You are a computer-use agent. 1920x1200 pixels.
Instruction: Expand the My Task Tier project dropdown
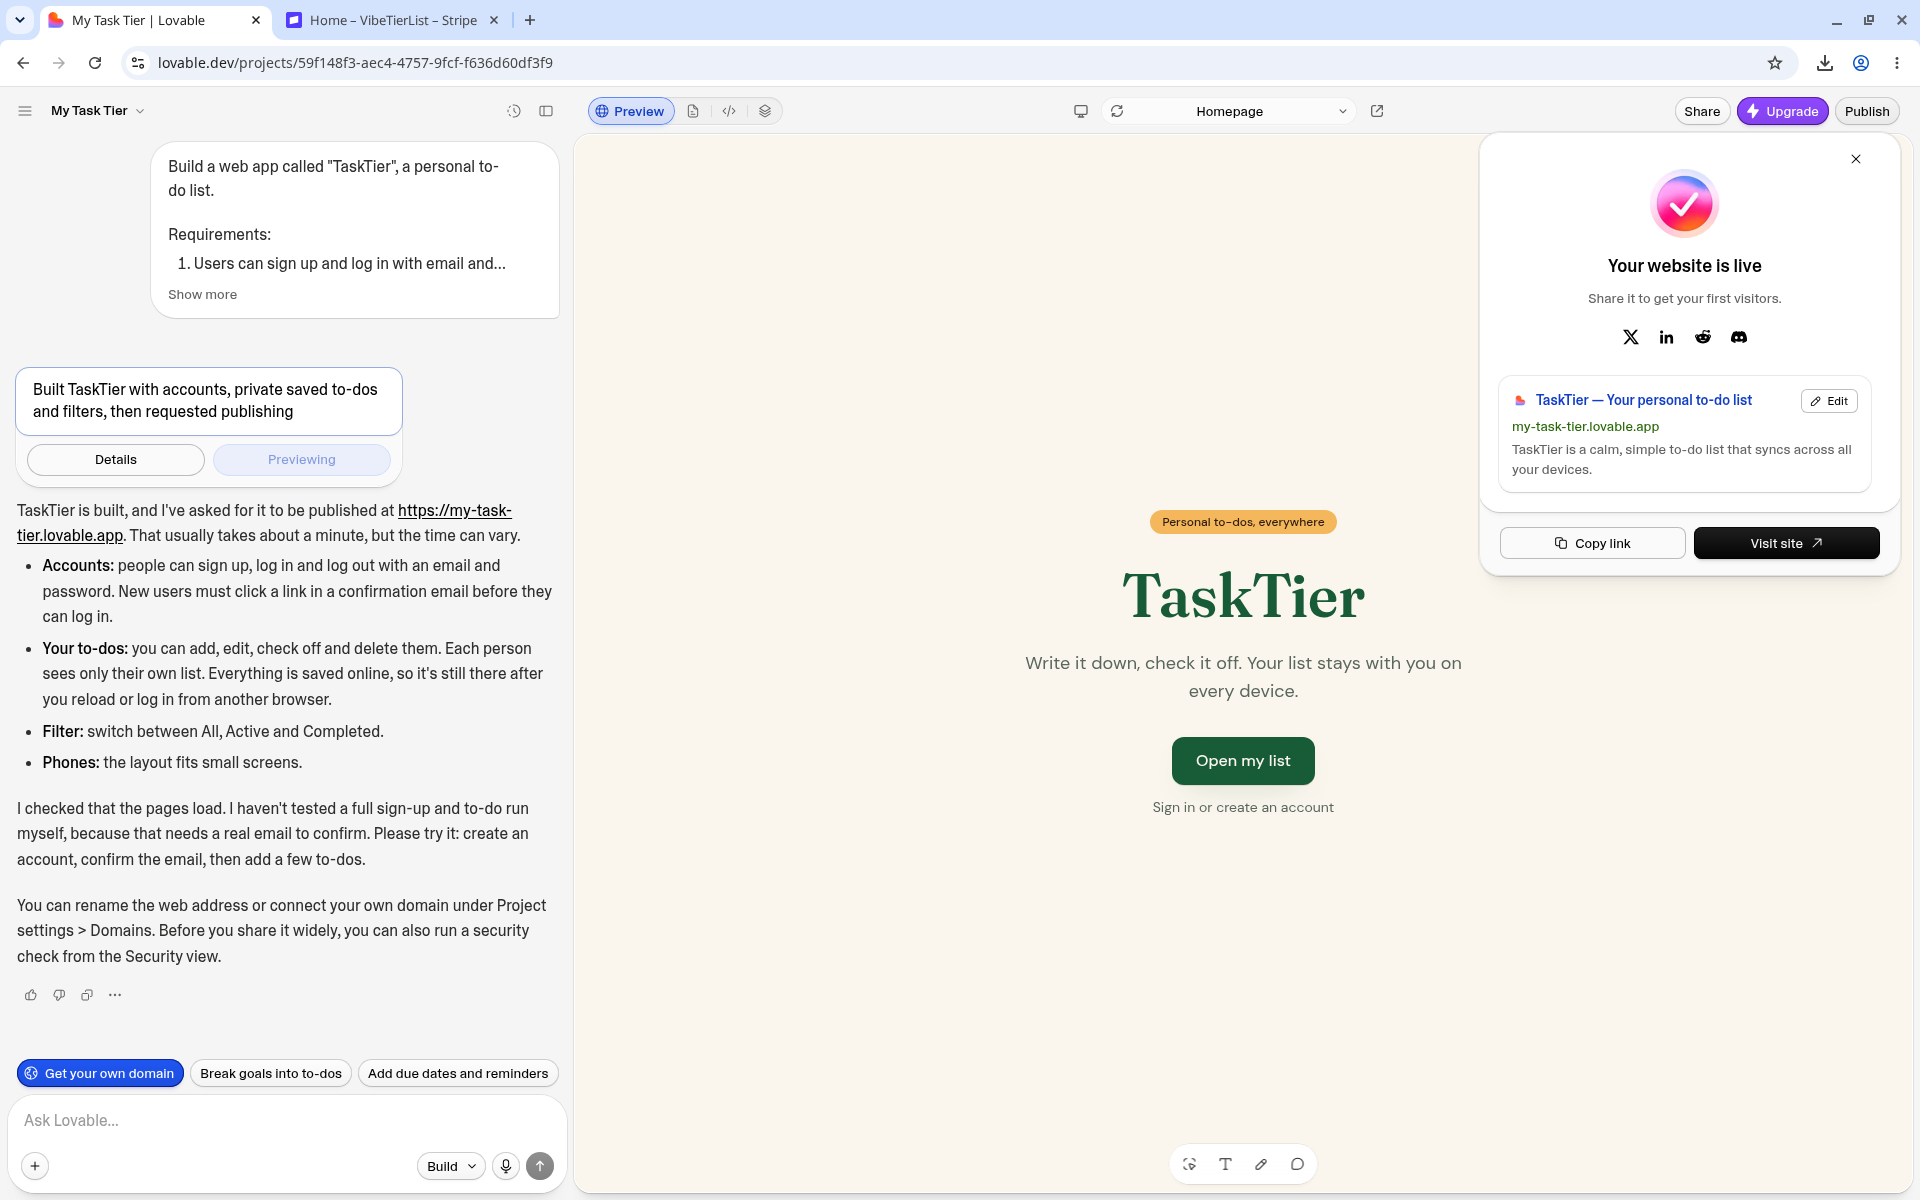point(98,111)
